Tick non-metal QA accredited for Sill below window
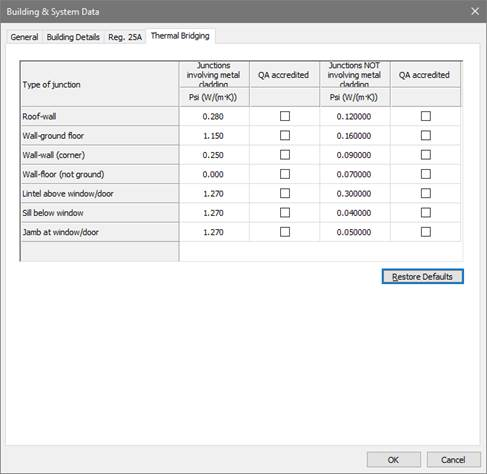The height and width of the screenshot is (474, 487). (426, 213)
